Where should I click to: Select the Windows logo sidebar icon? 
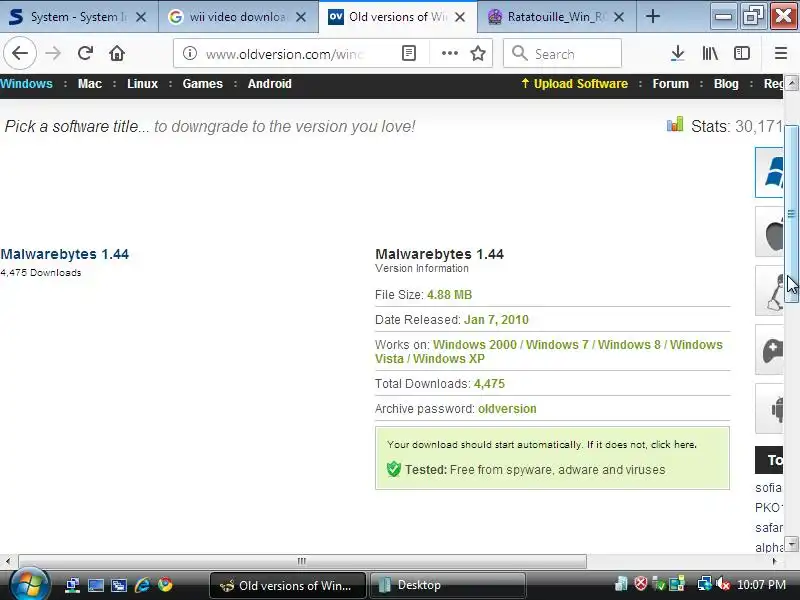pos(769,172)
